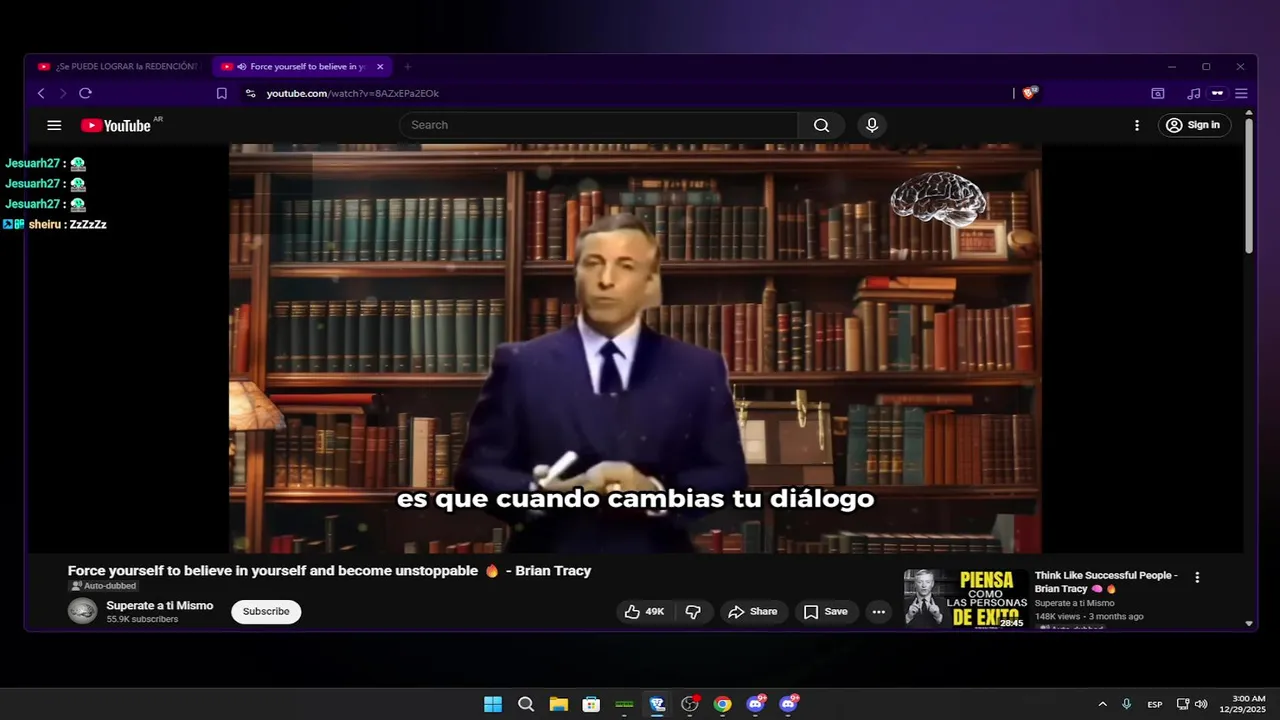
Task: Open OBS Studio from taskbar
Action: pyautogui.click(x=690, y=704)
